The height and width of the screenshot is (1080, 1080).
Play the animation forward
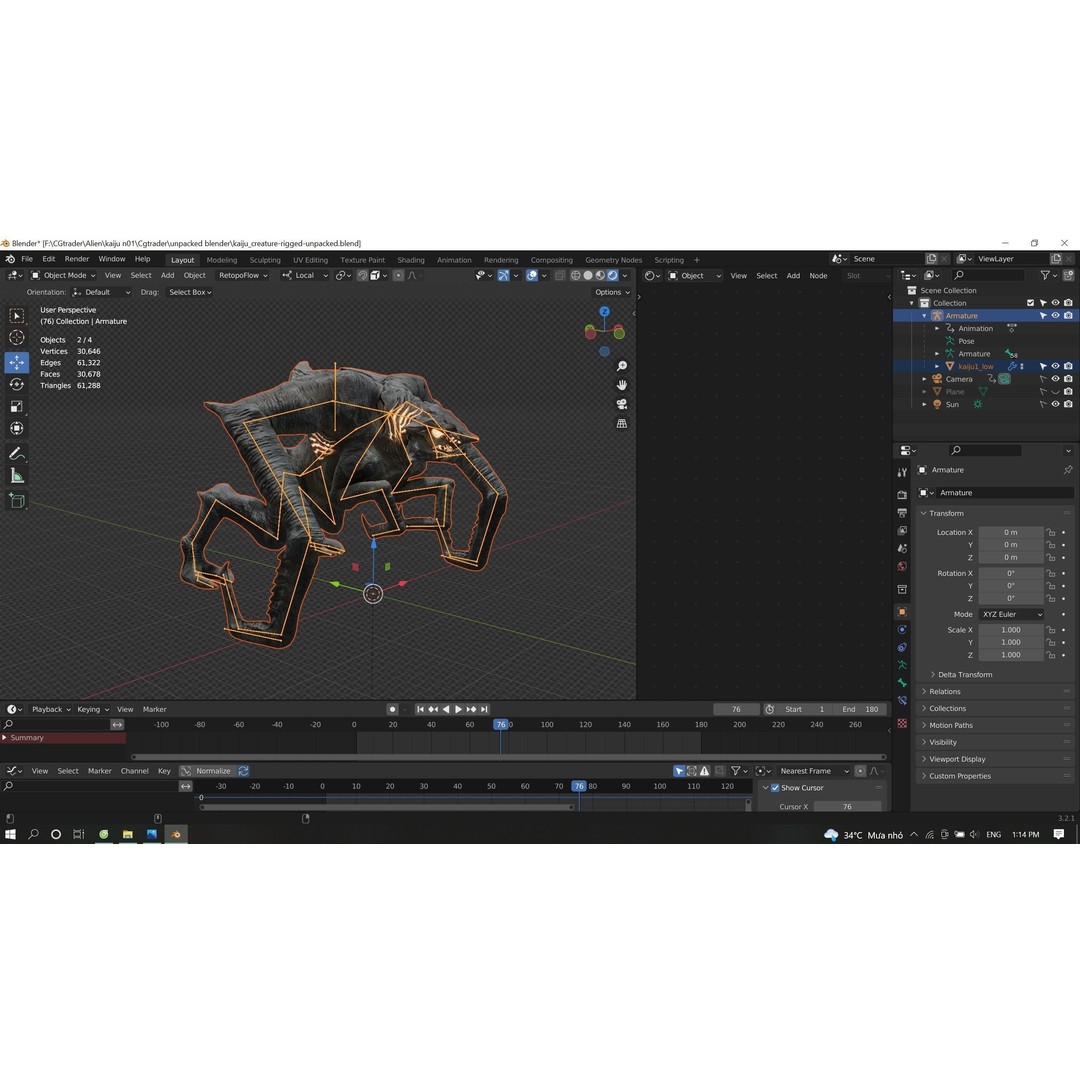click(459, 709)
